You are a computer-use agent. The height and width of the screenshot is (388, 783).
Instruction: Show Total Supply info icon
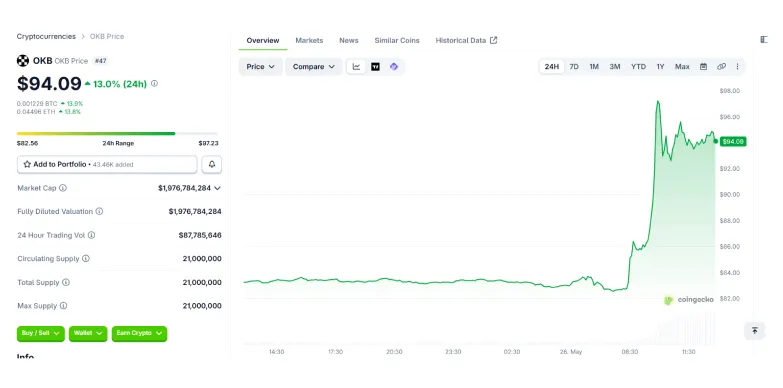pos(66,282)
